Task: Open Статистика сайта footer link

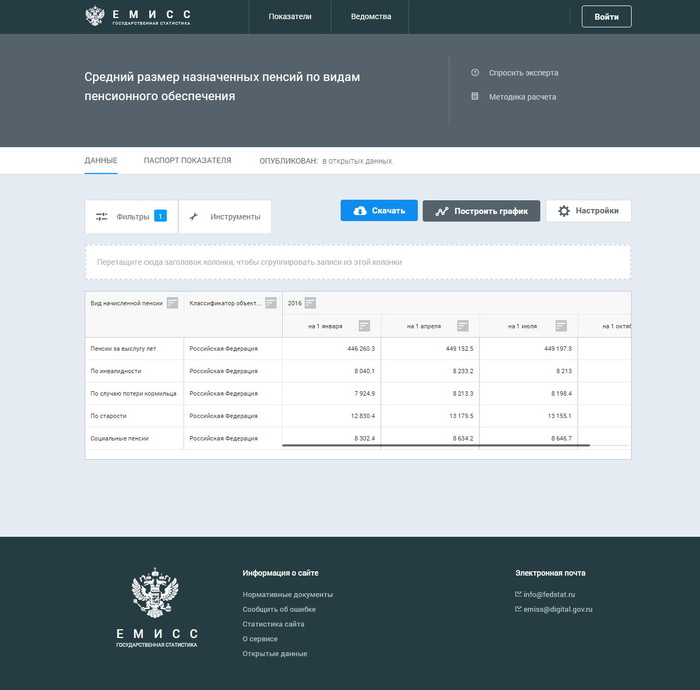Action: pyautogui.click(x=273, y=624)
